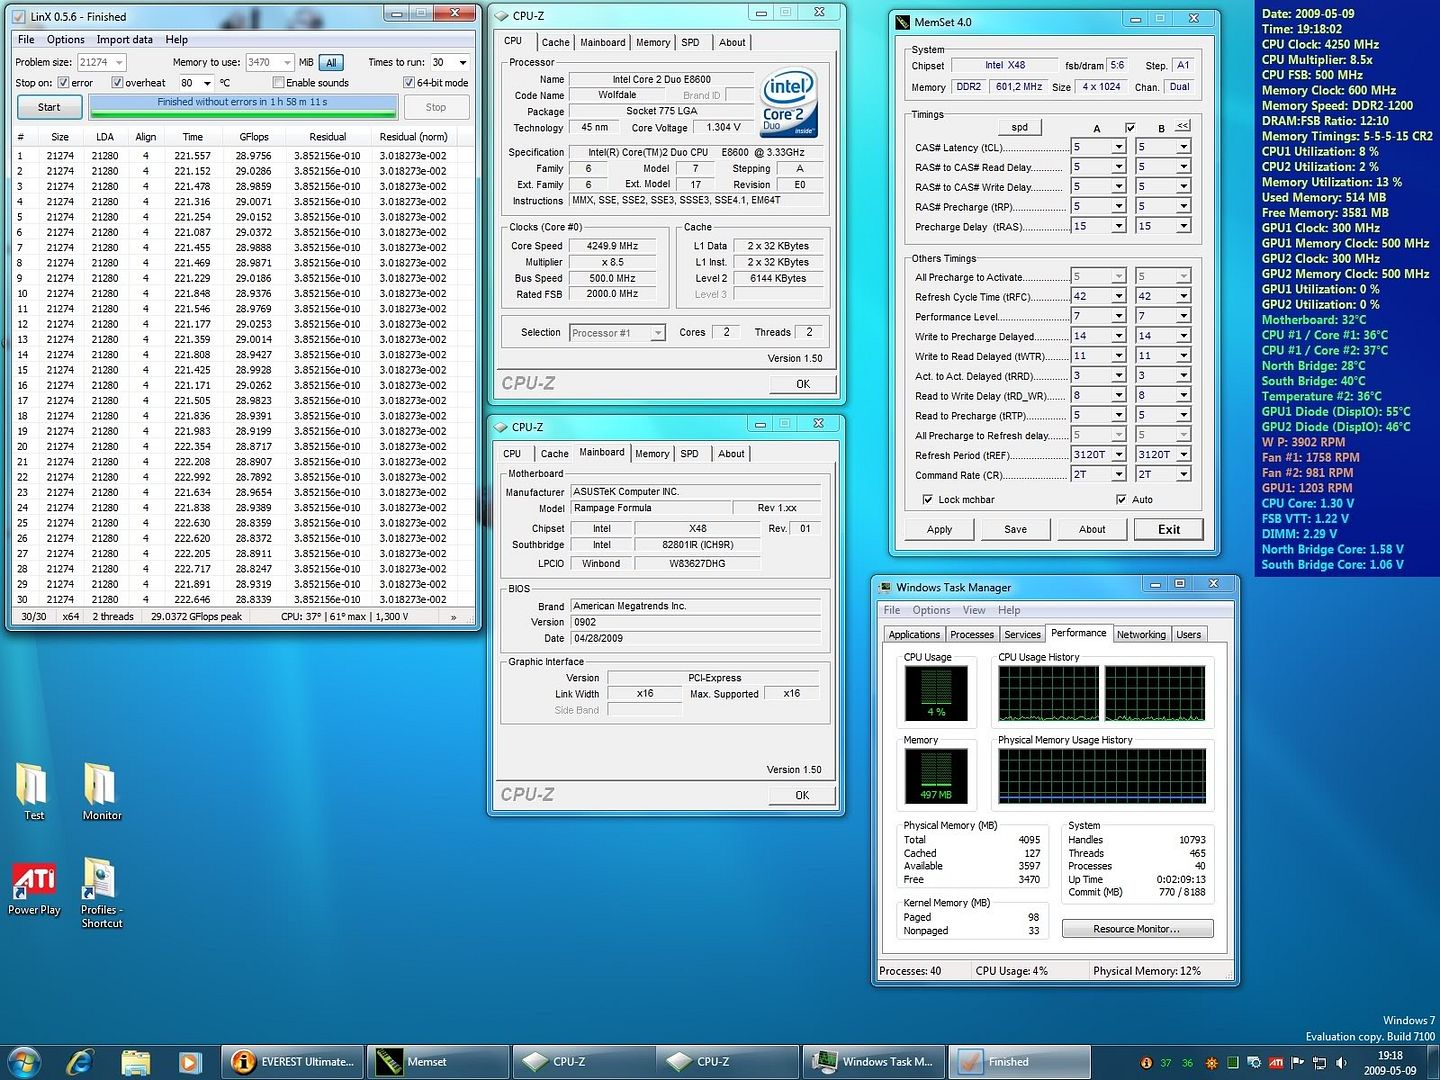Switch to Memset taskbar item

point(438,1062)
